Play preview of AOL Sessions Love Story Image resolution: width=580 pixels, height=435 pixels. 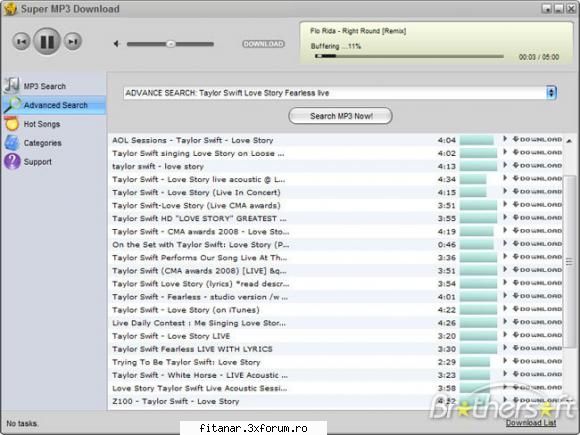click(x=505, y=139)
